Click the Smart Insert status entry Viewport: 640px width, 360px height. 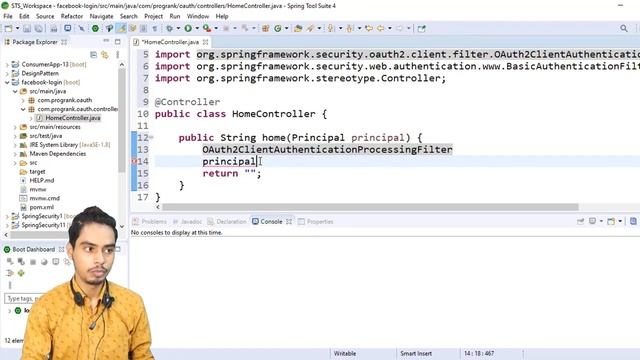point(416,353)
